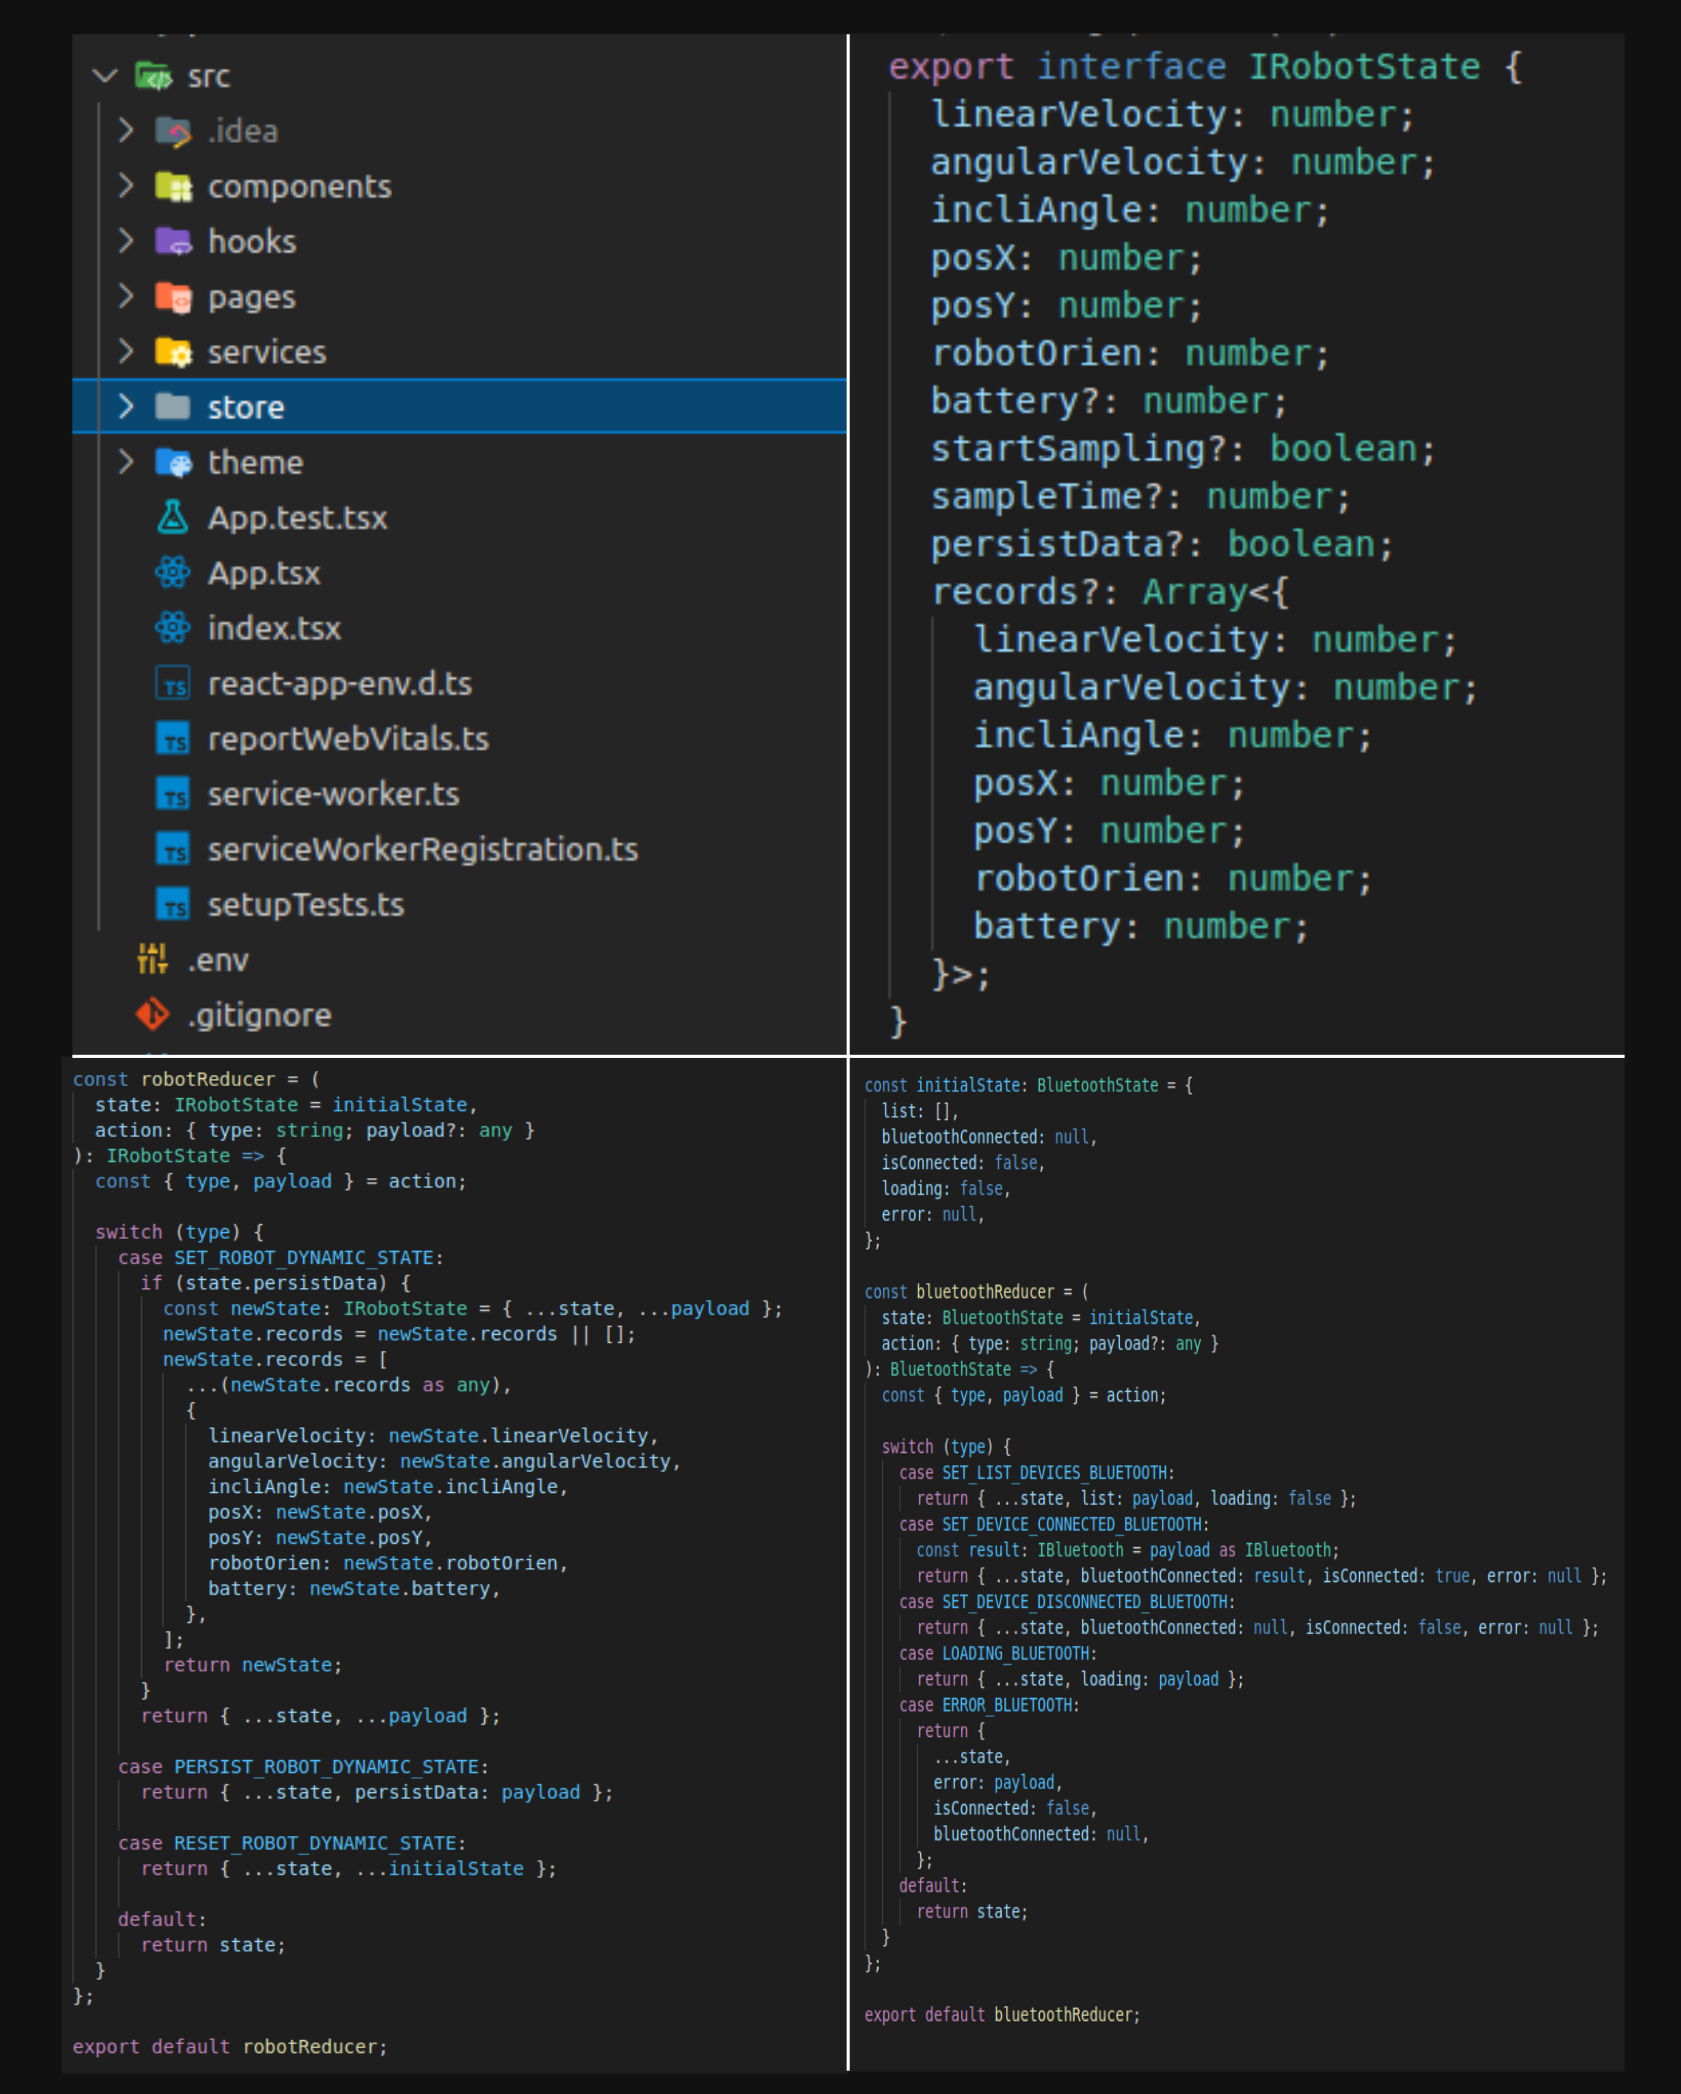Screen dimensions: 1681x2094
Task: Open App.tsx file
Action: pyautogui.click(x=263, y=574)
